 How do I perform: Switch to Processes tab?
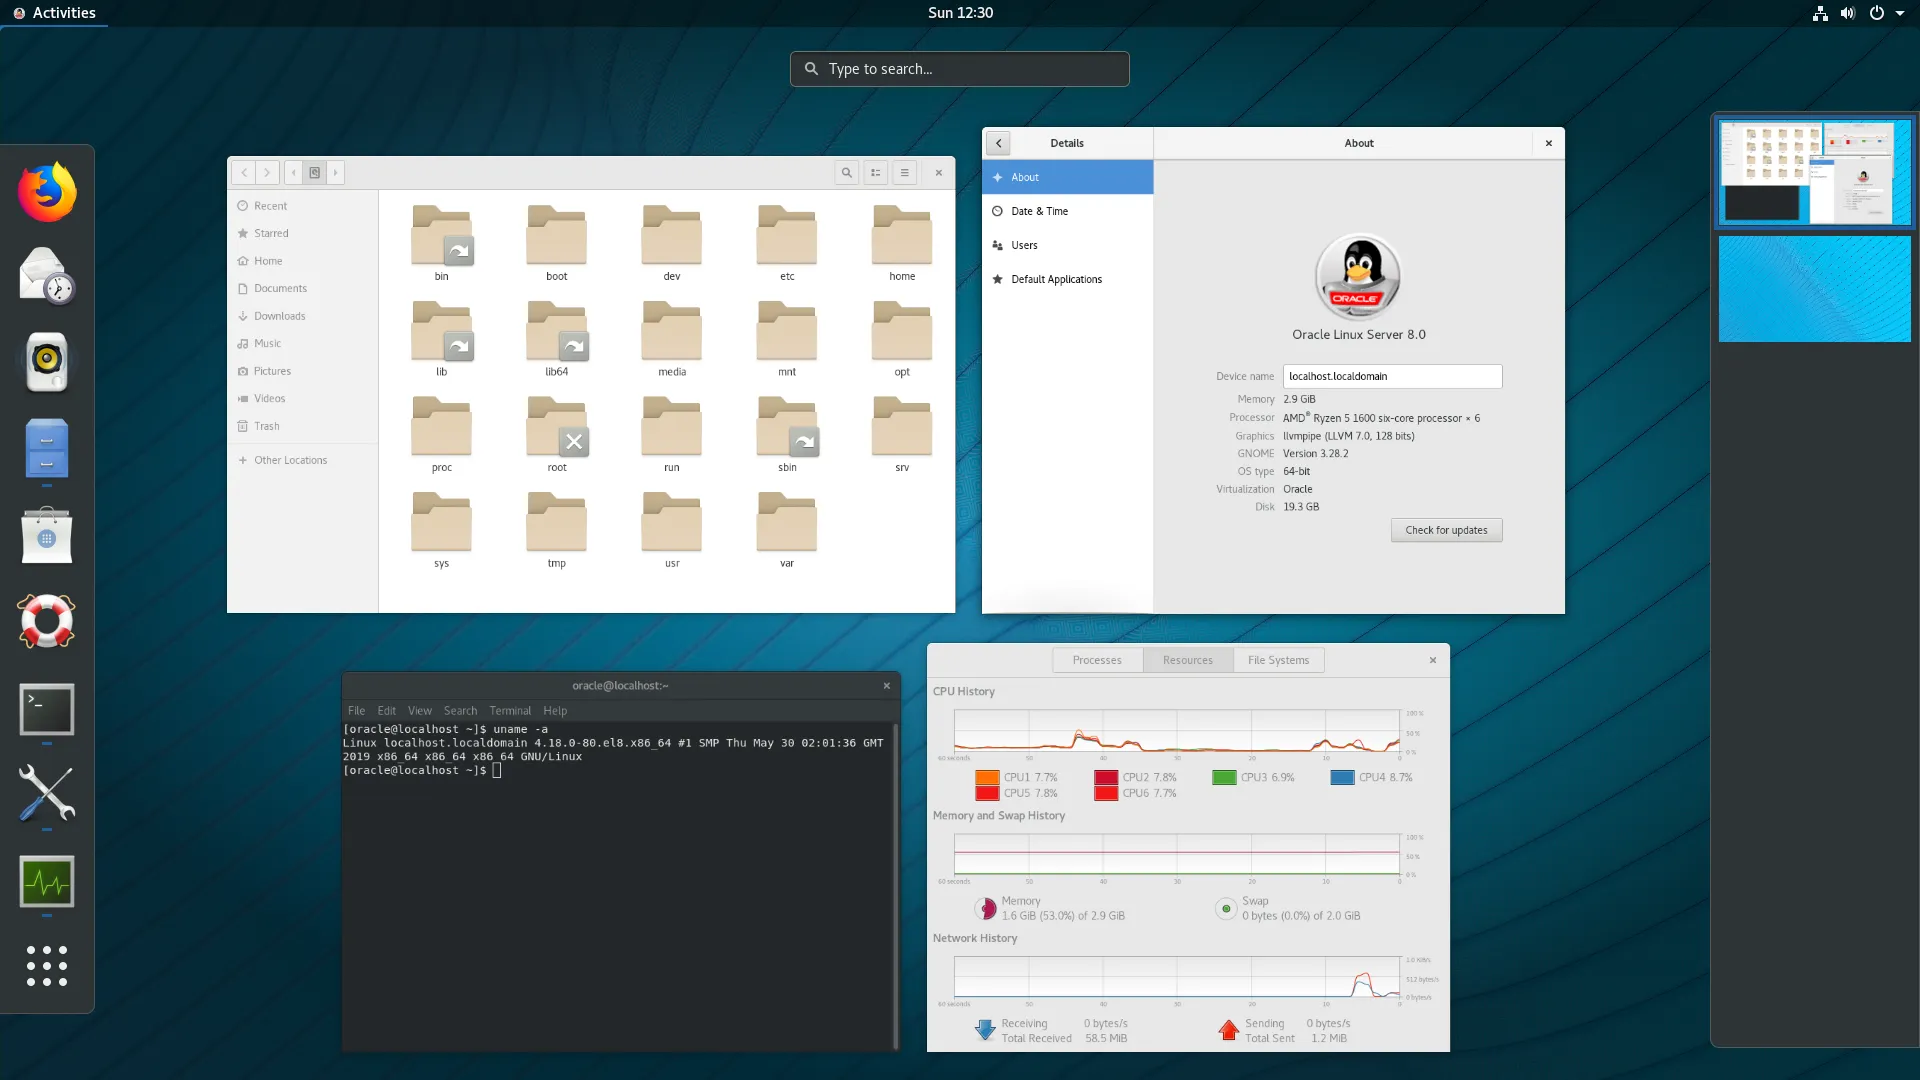[1097, 660]
